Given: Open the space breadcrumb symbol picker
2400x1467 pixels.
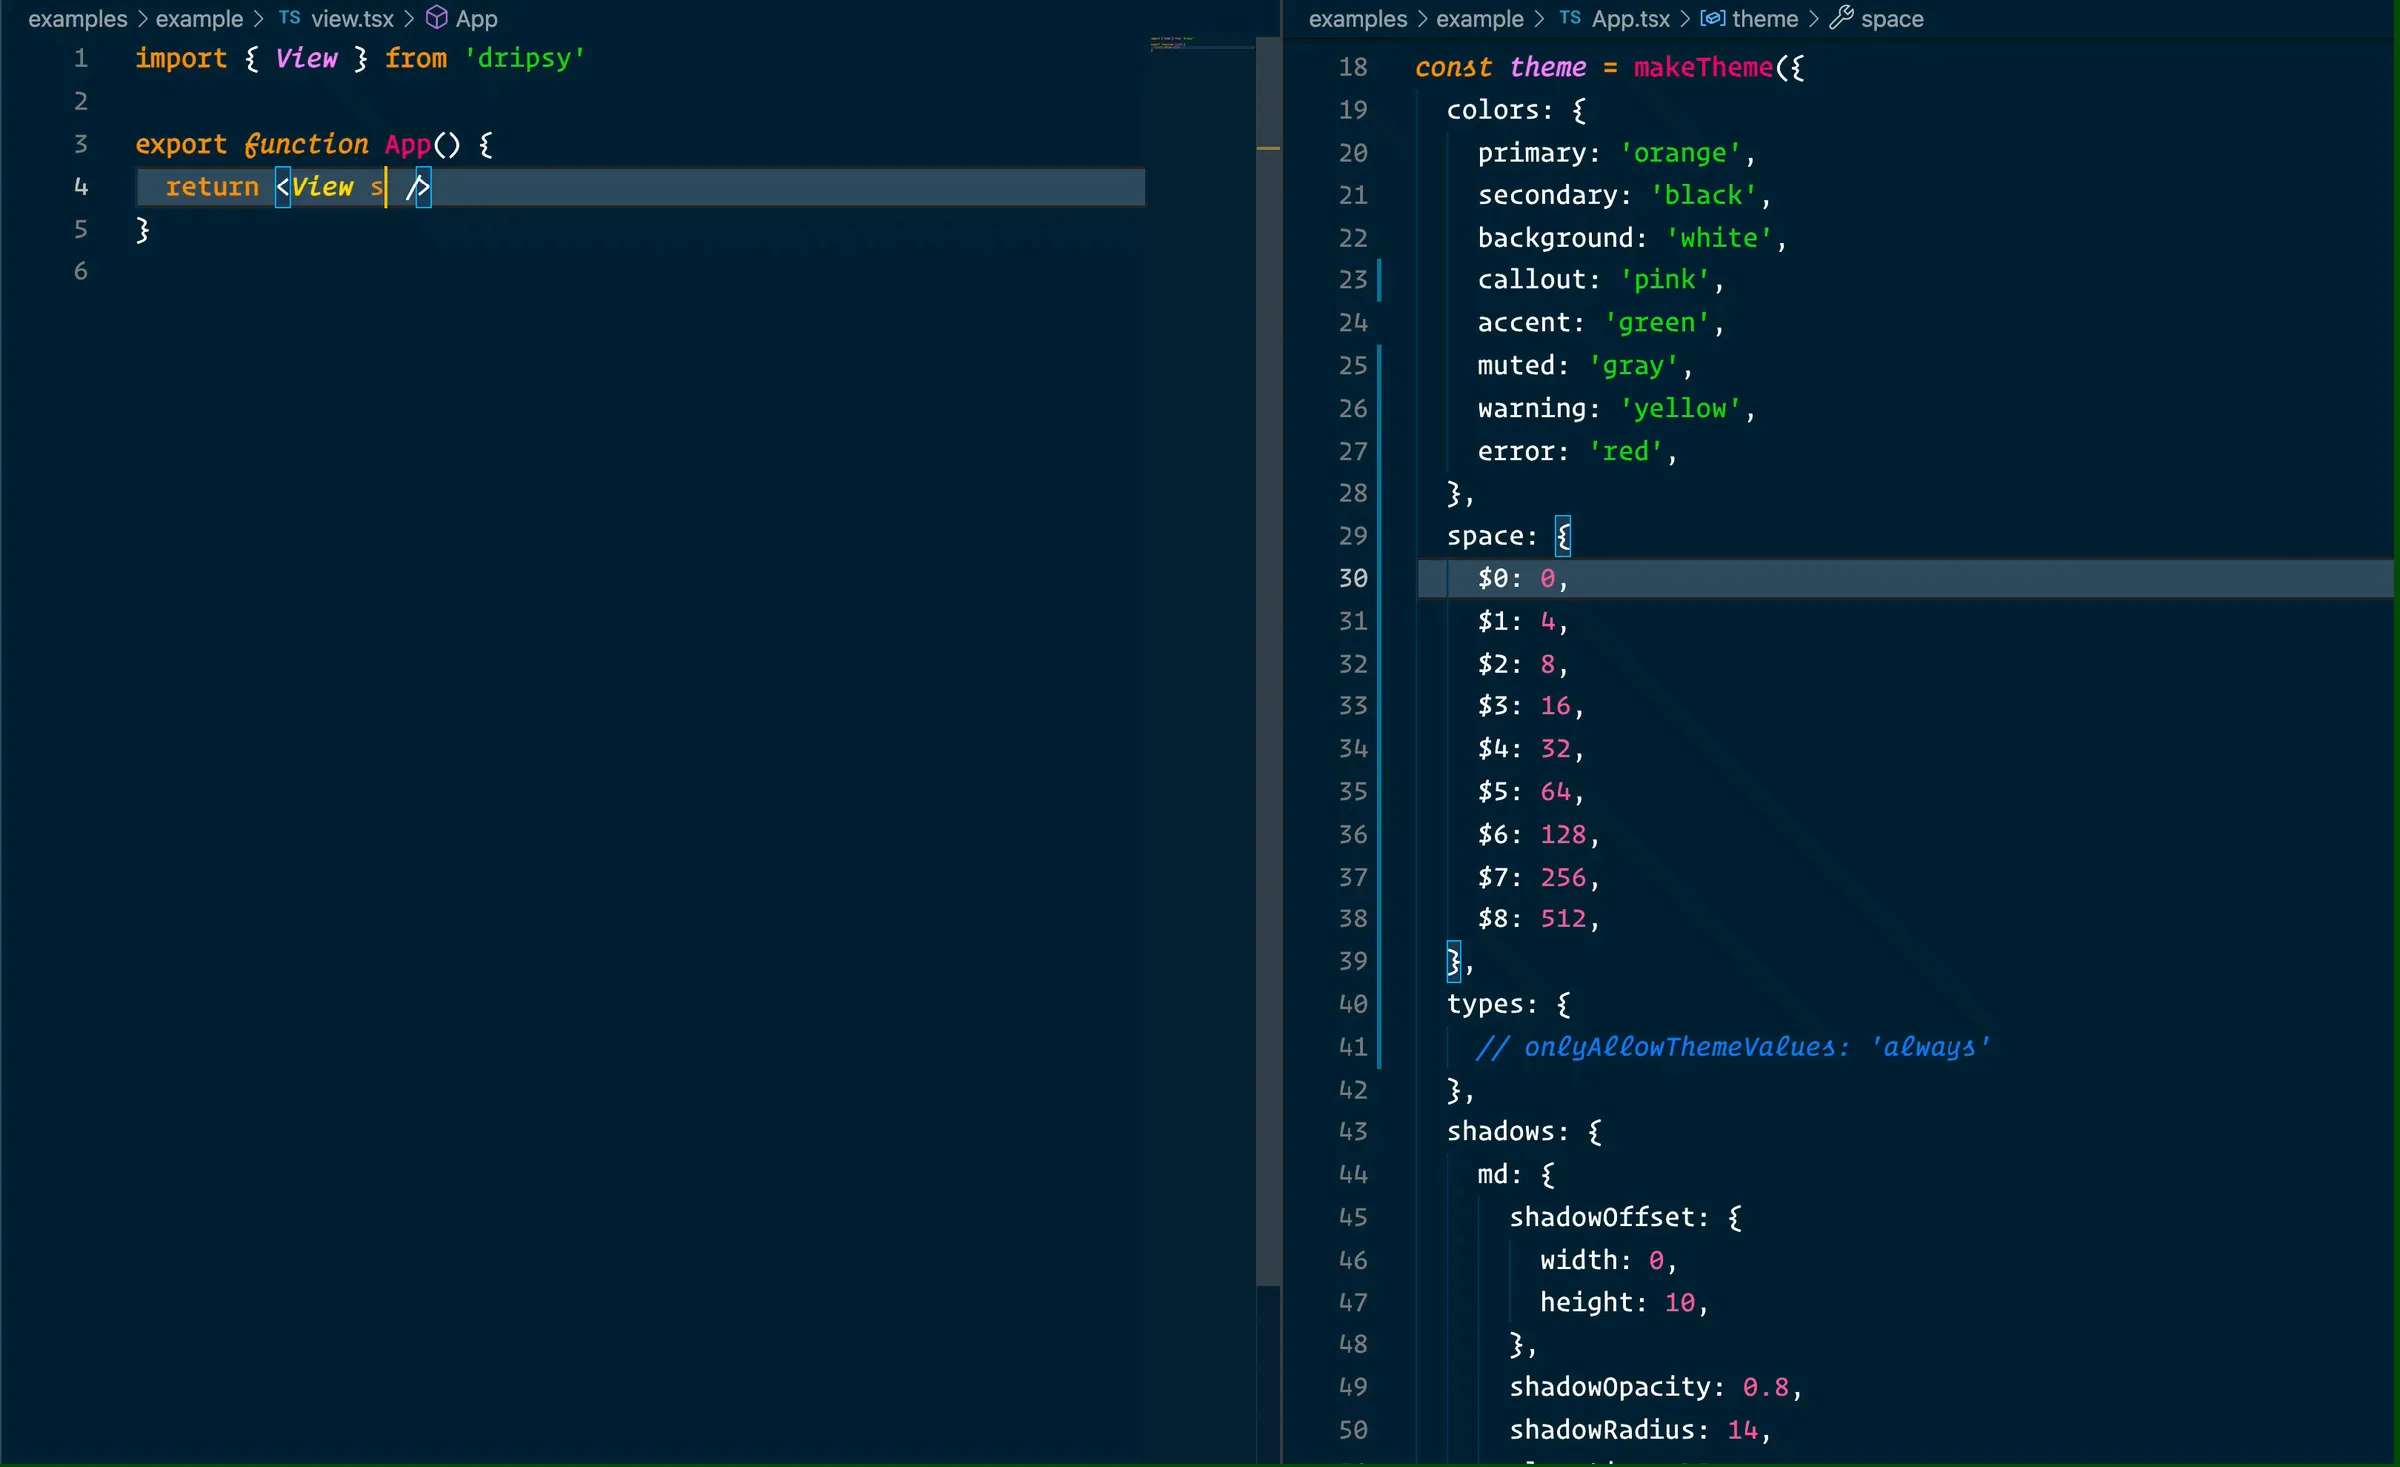Looking at the screenshot, I should [1892, 19].
